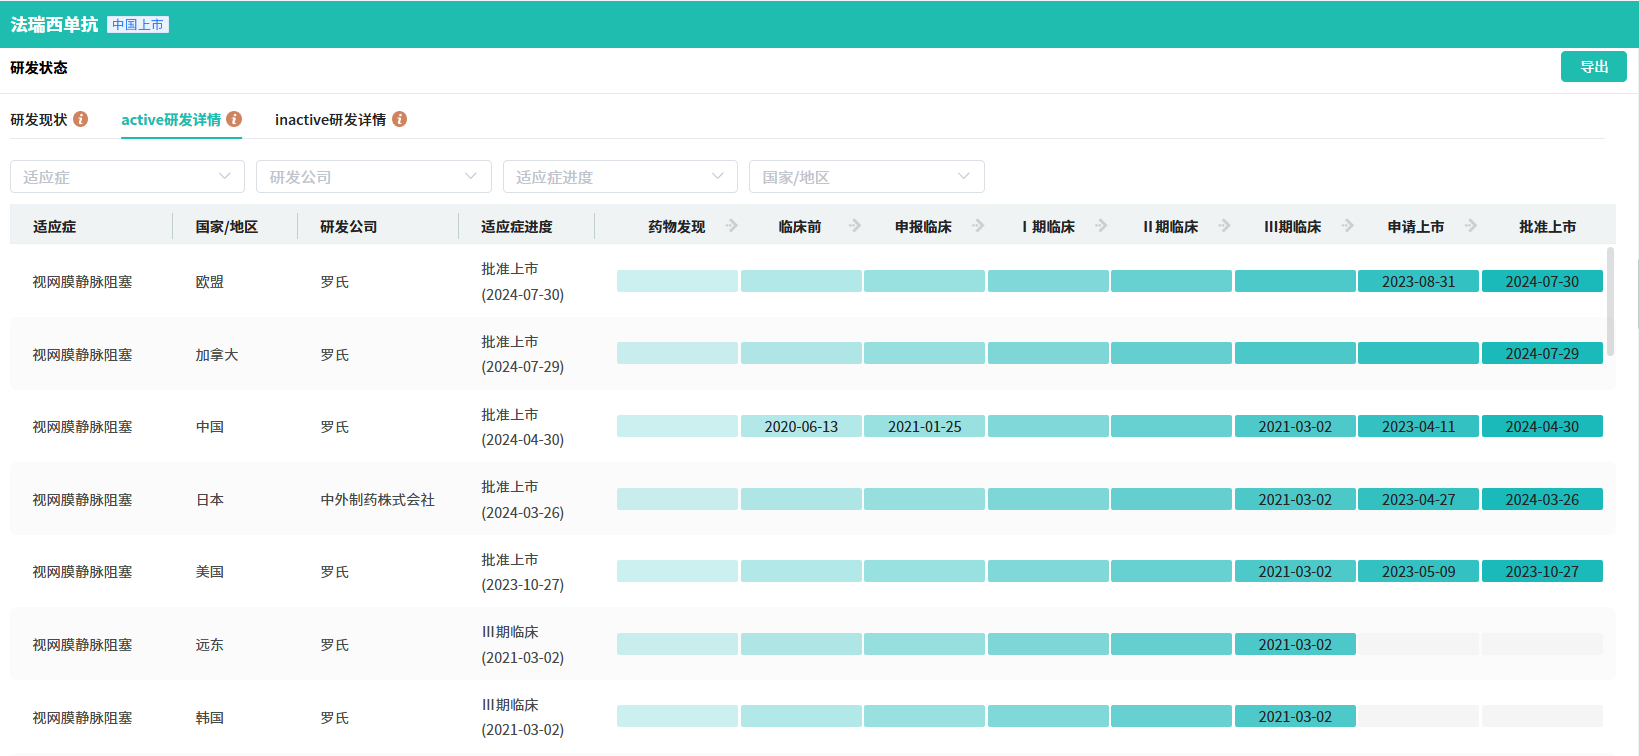Click arrow icon after 药物发现 column header
The height and width of the screenshot is (756, 1639).
click(x=732, y=226)
